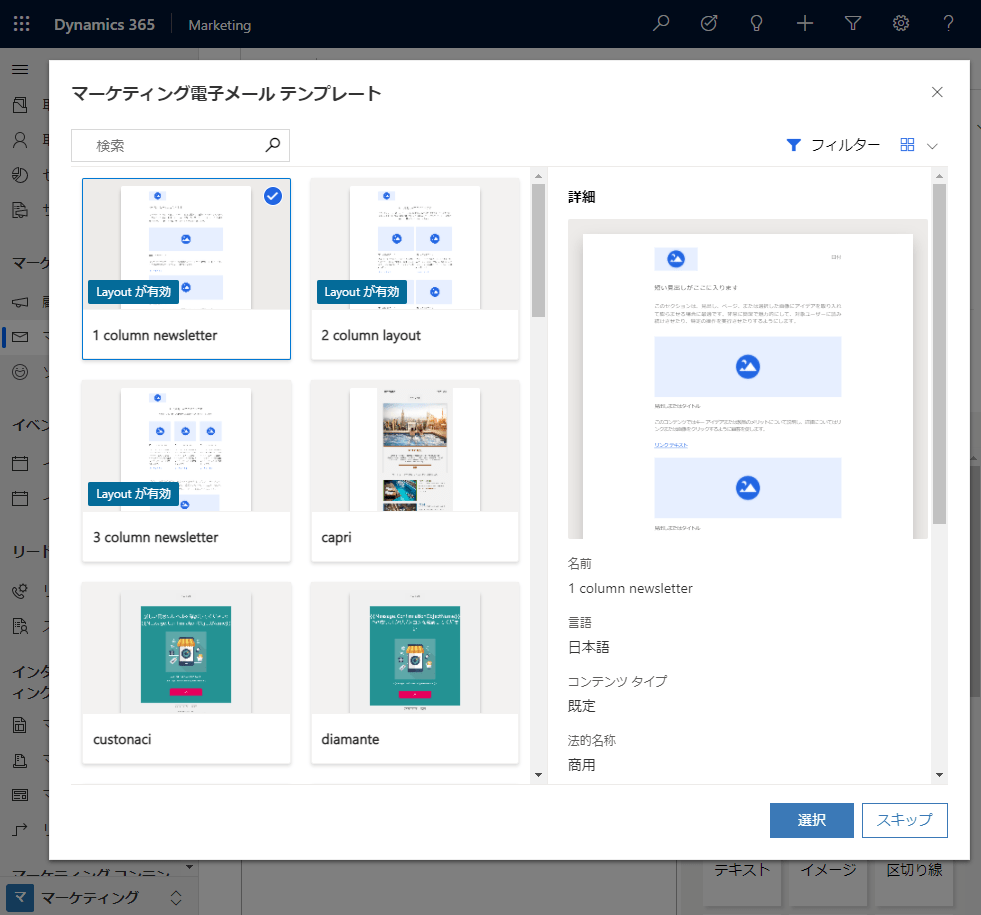Close the template dialog with X
The width and height of the screenshot is (981, 915).
(937, 92)
